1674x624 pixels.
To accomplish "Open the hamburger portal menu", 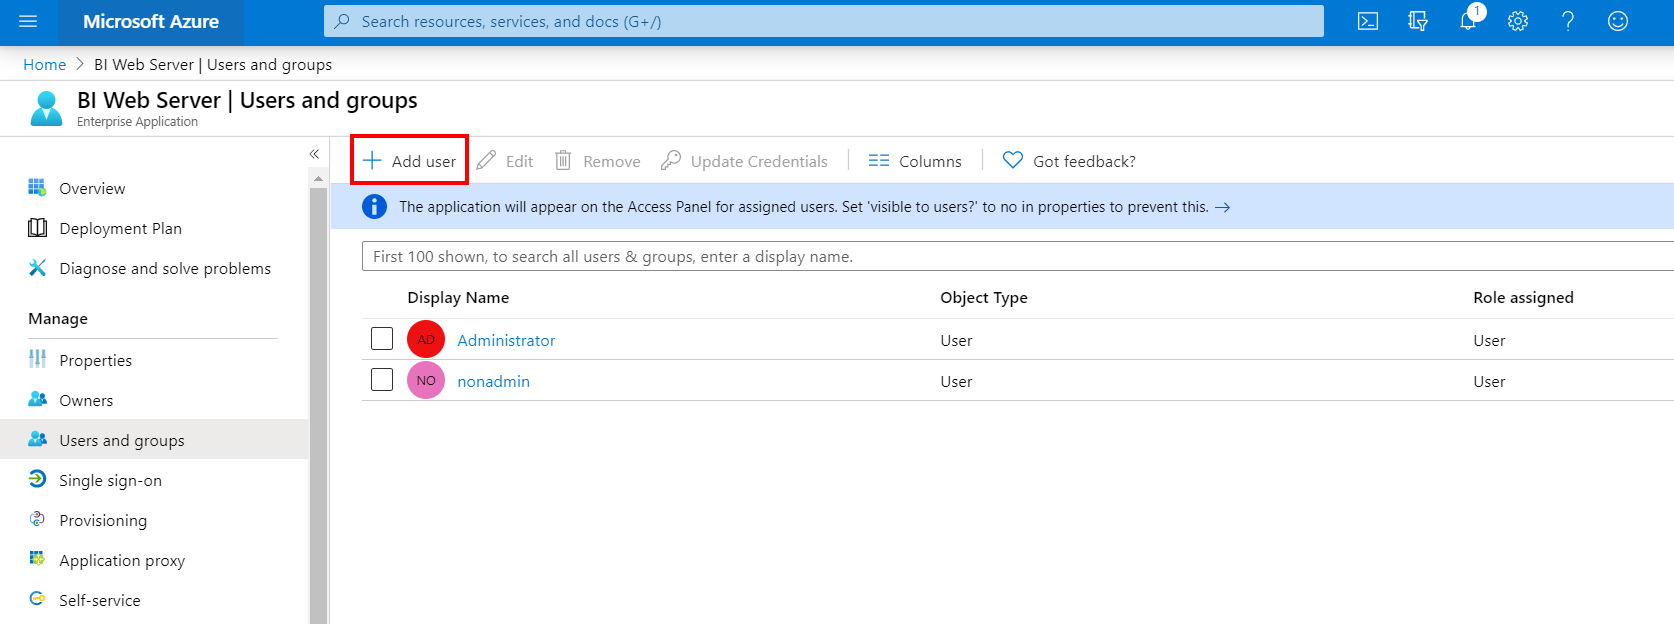I will pyautogui.click(x=28, y=21).
